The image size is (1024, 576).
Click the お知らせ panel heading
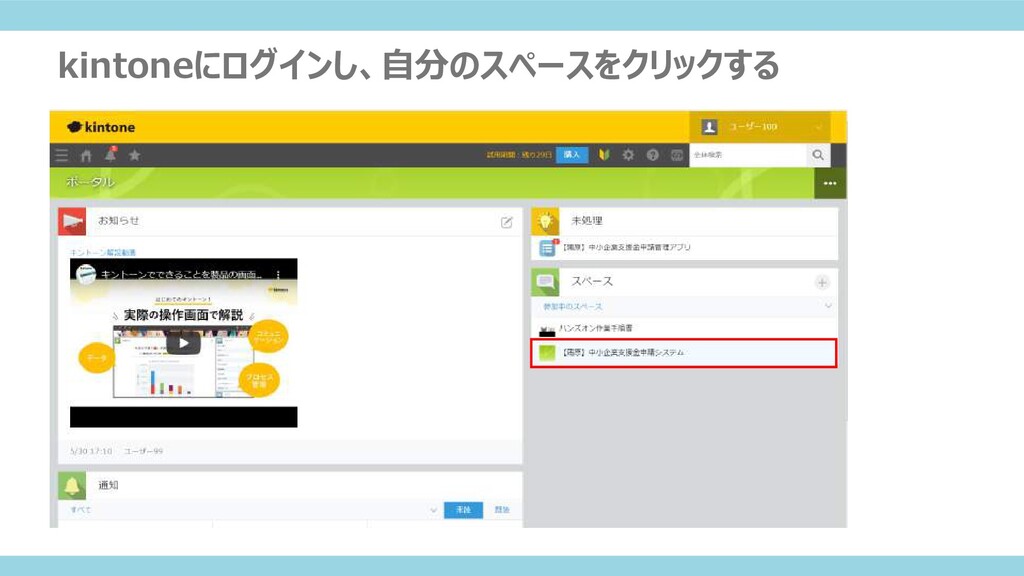[x=119, y=221]
